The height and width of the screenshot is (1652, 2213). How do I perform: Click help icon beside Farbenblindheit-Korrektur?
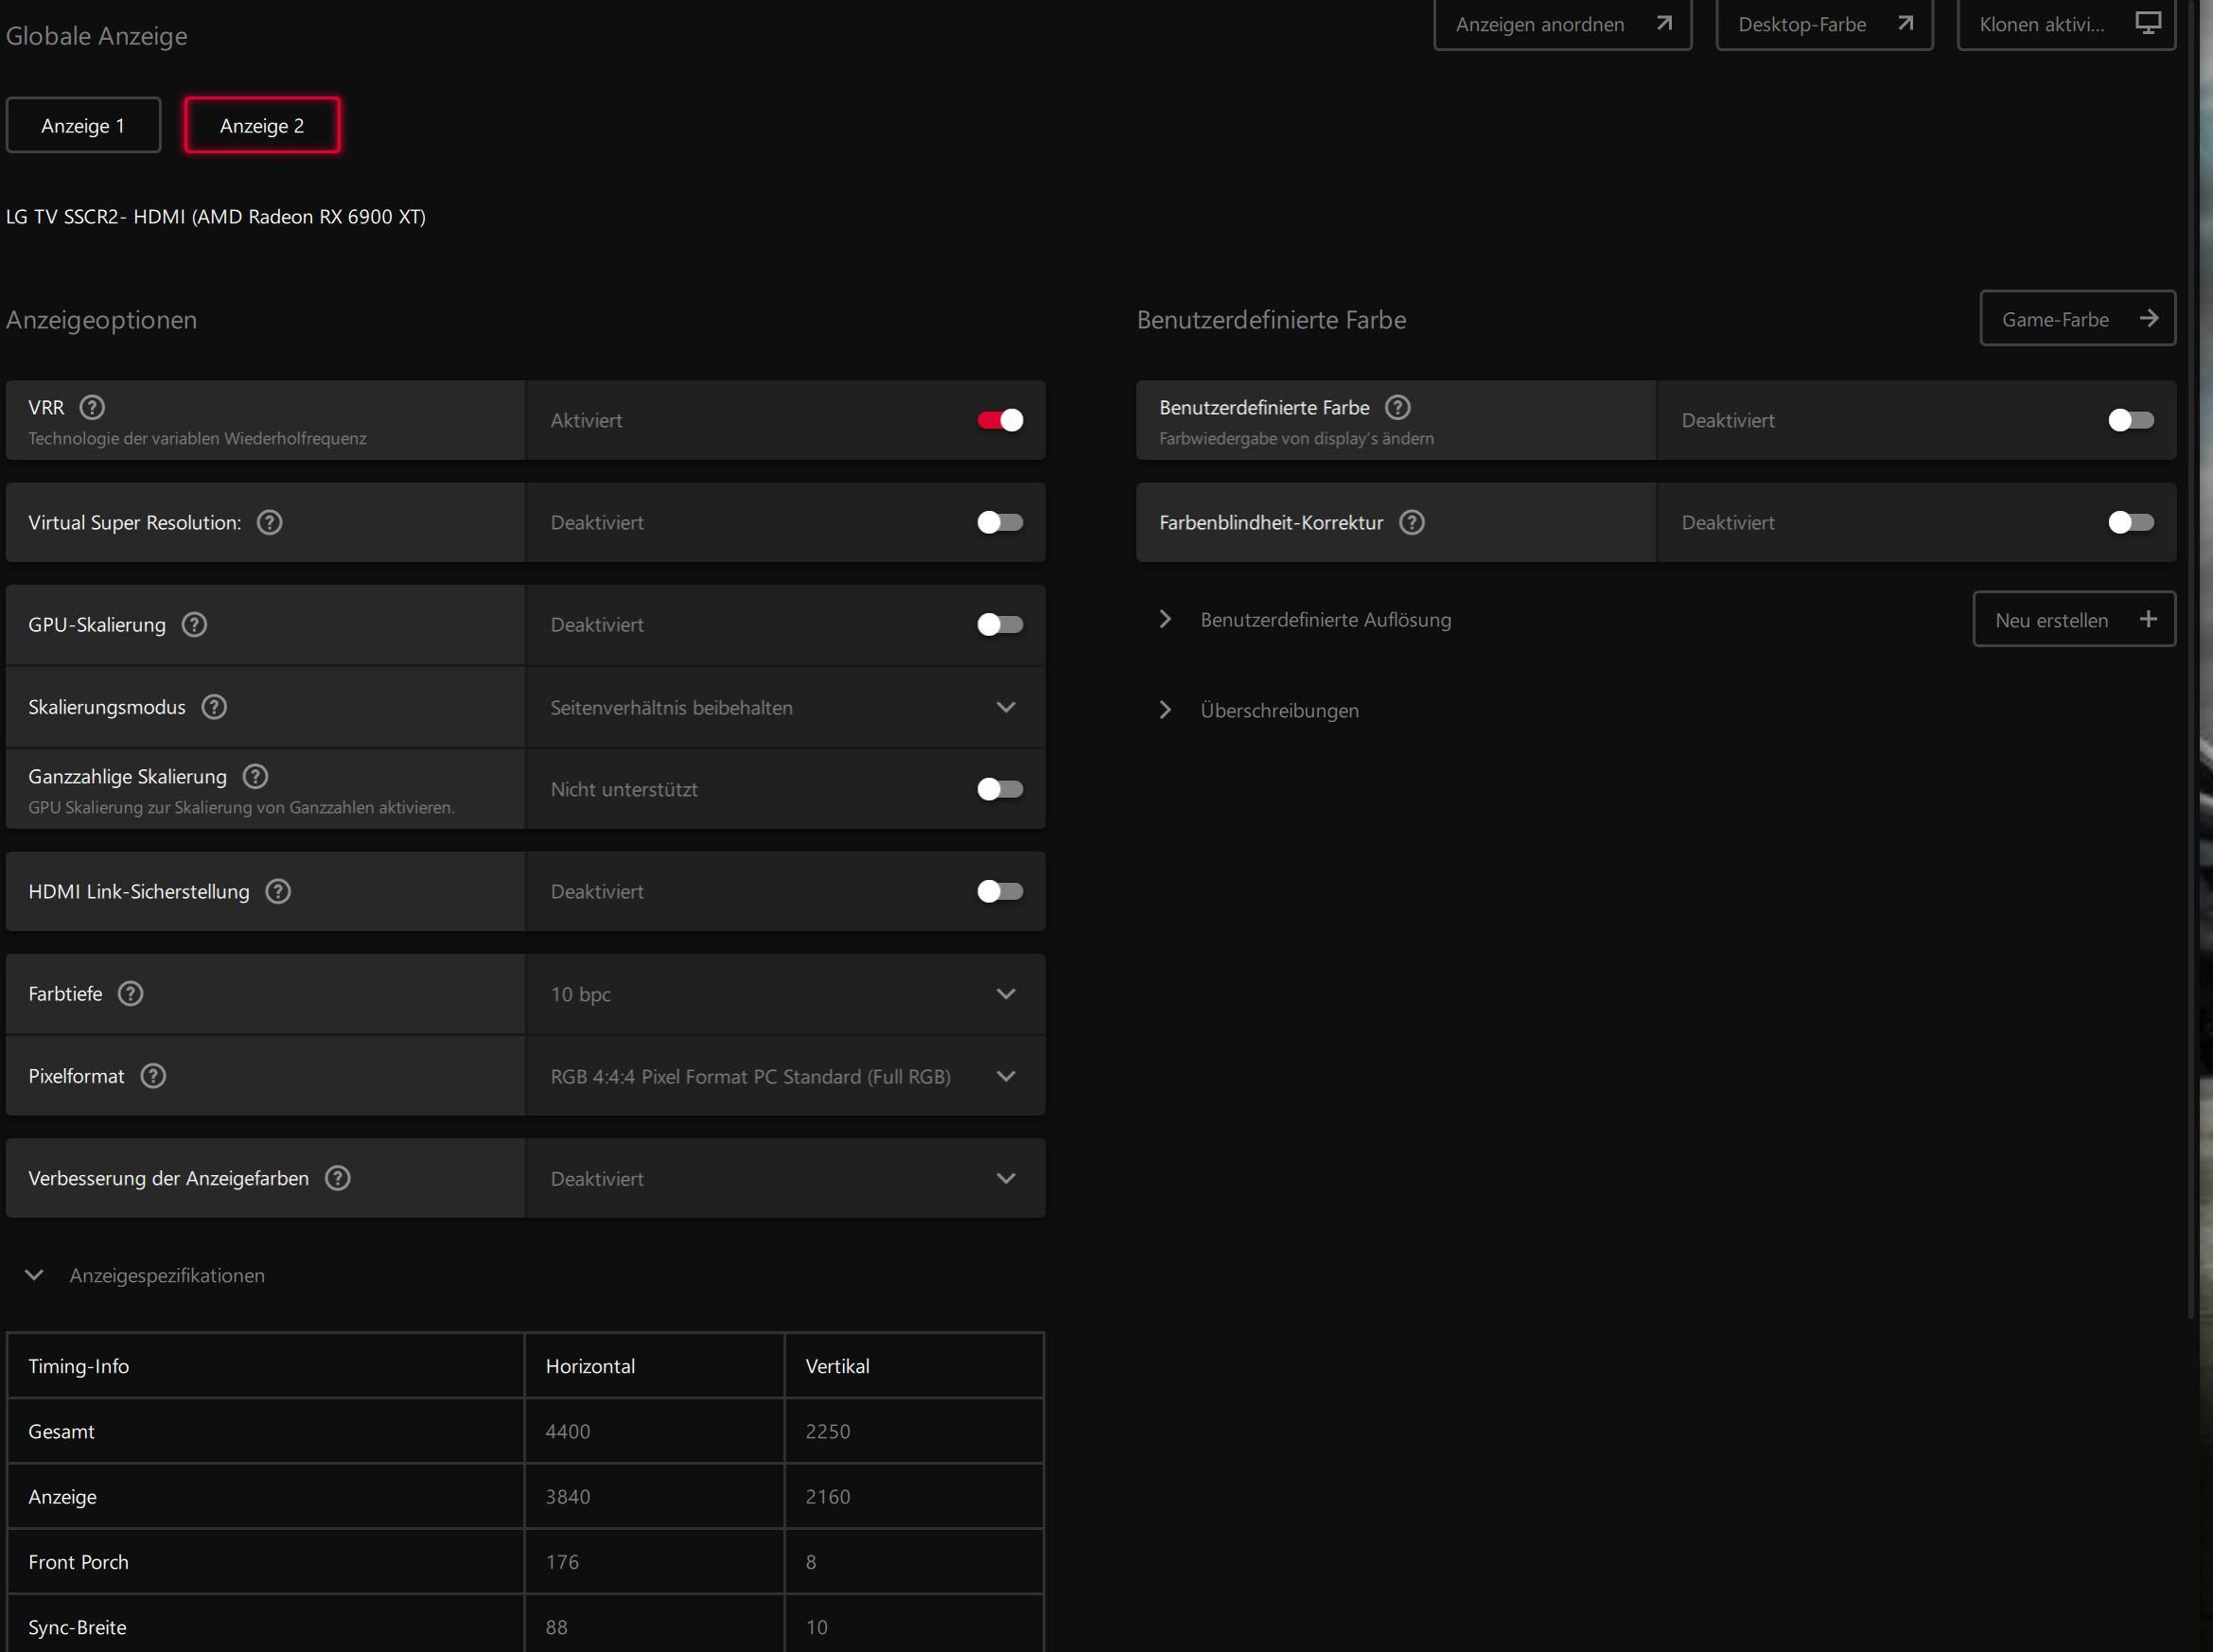pos(1411,522)
